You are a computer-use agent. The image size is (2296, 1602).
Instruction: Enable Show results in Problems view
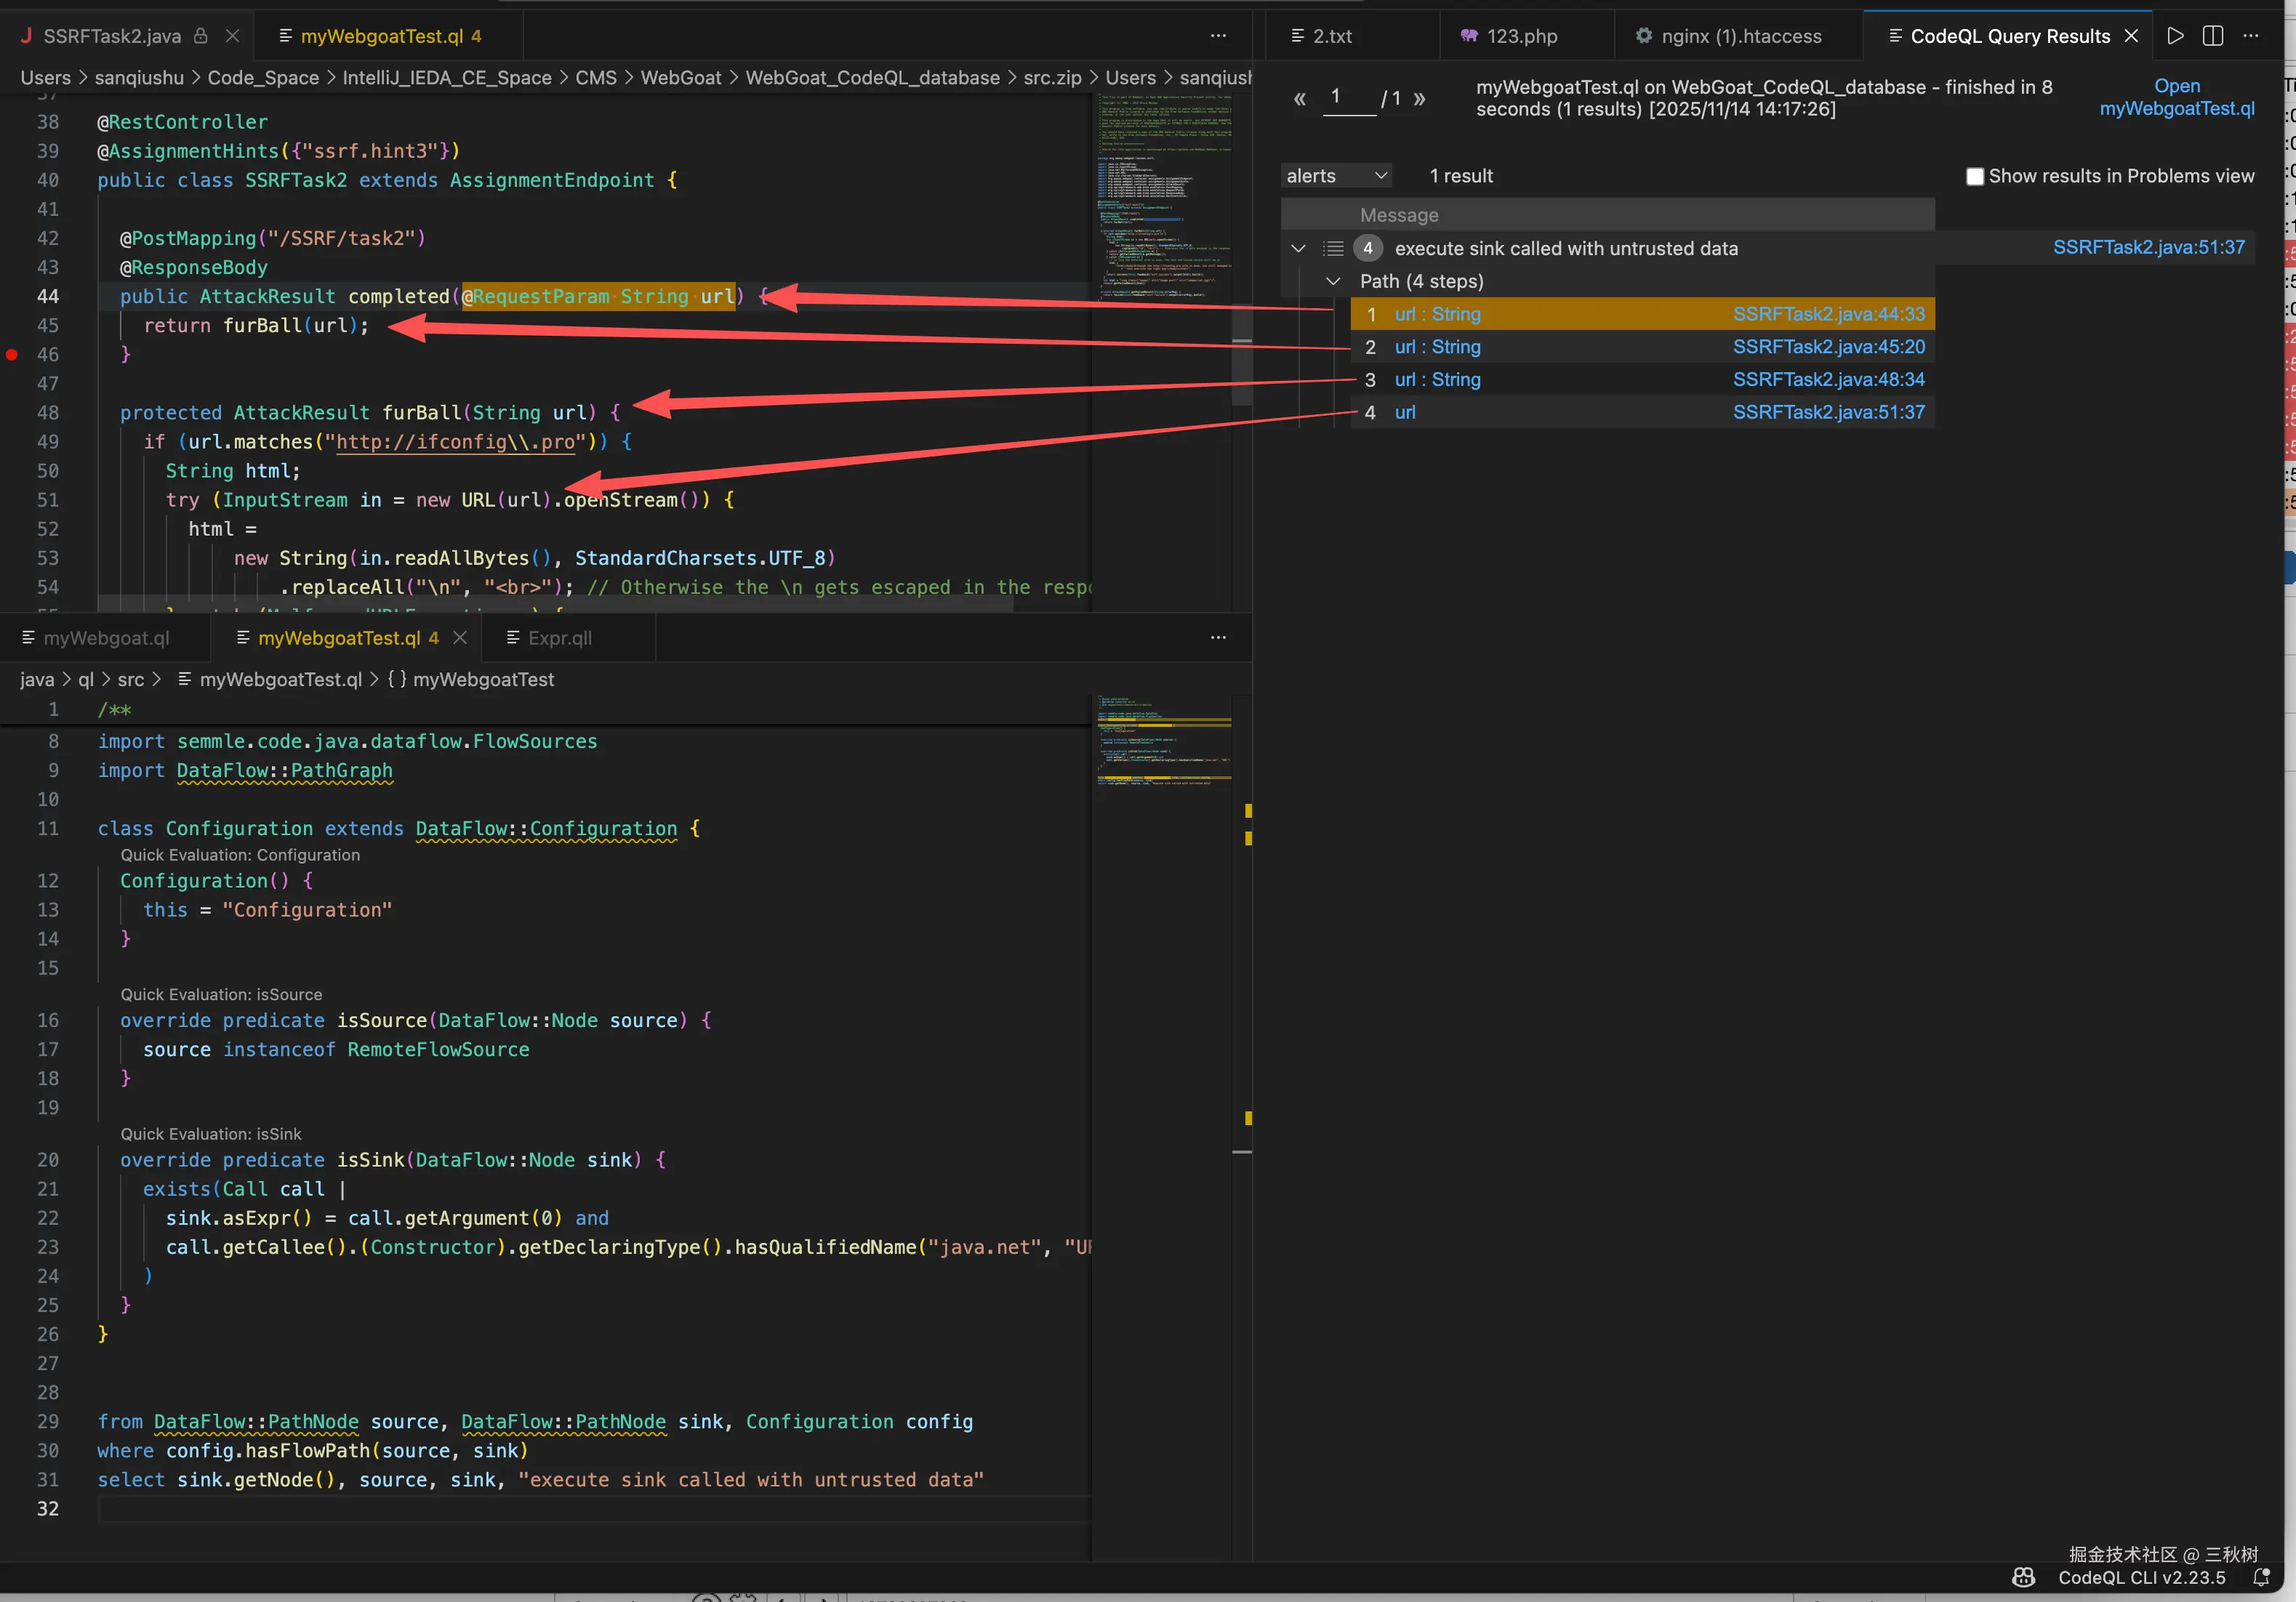coord(1974,176)
